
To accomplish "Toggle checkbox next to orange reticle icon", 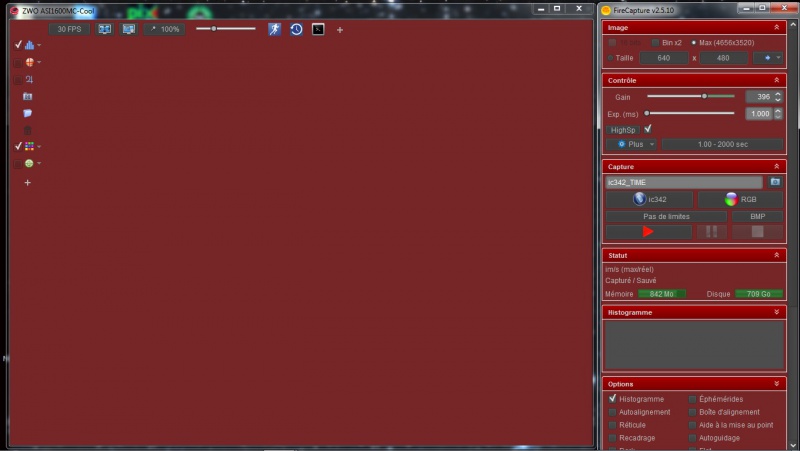I will click(18, 63).
